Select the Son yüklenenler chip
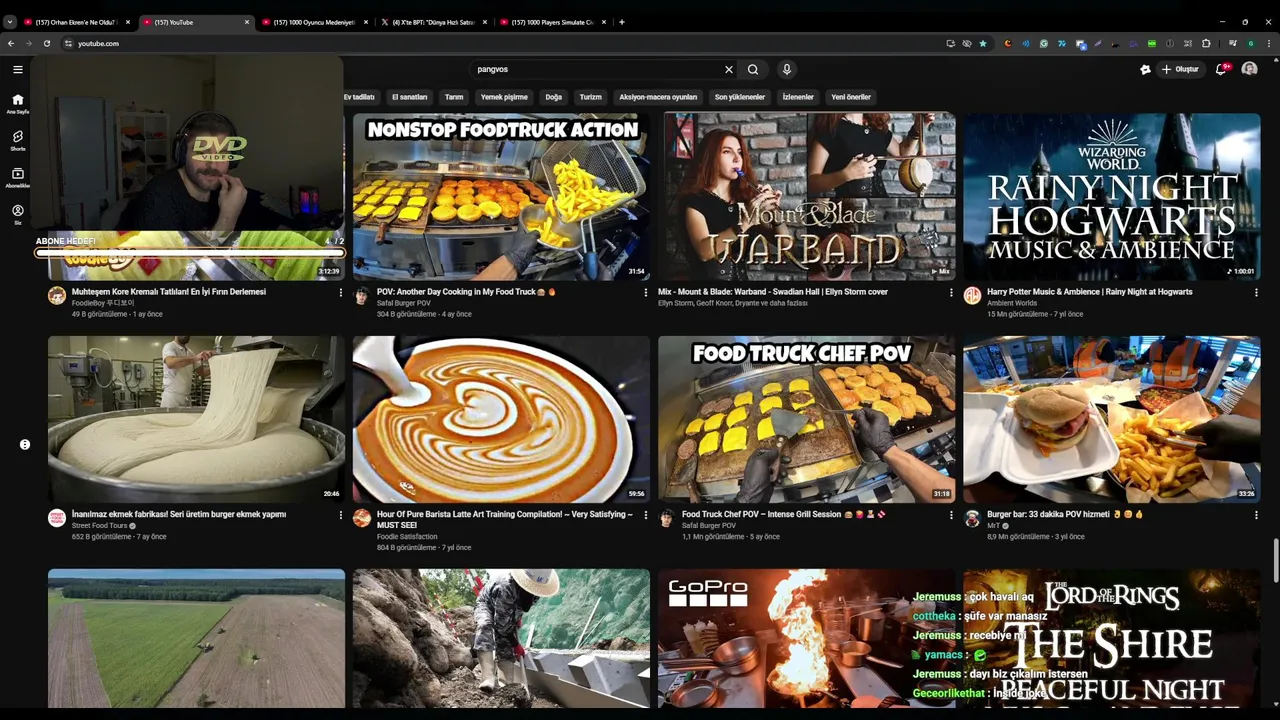Screen dimensions: 1280x720 click(740, 97)
